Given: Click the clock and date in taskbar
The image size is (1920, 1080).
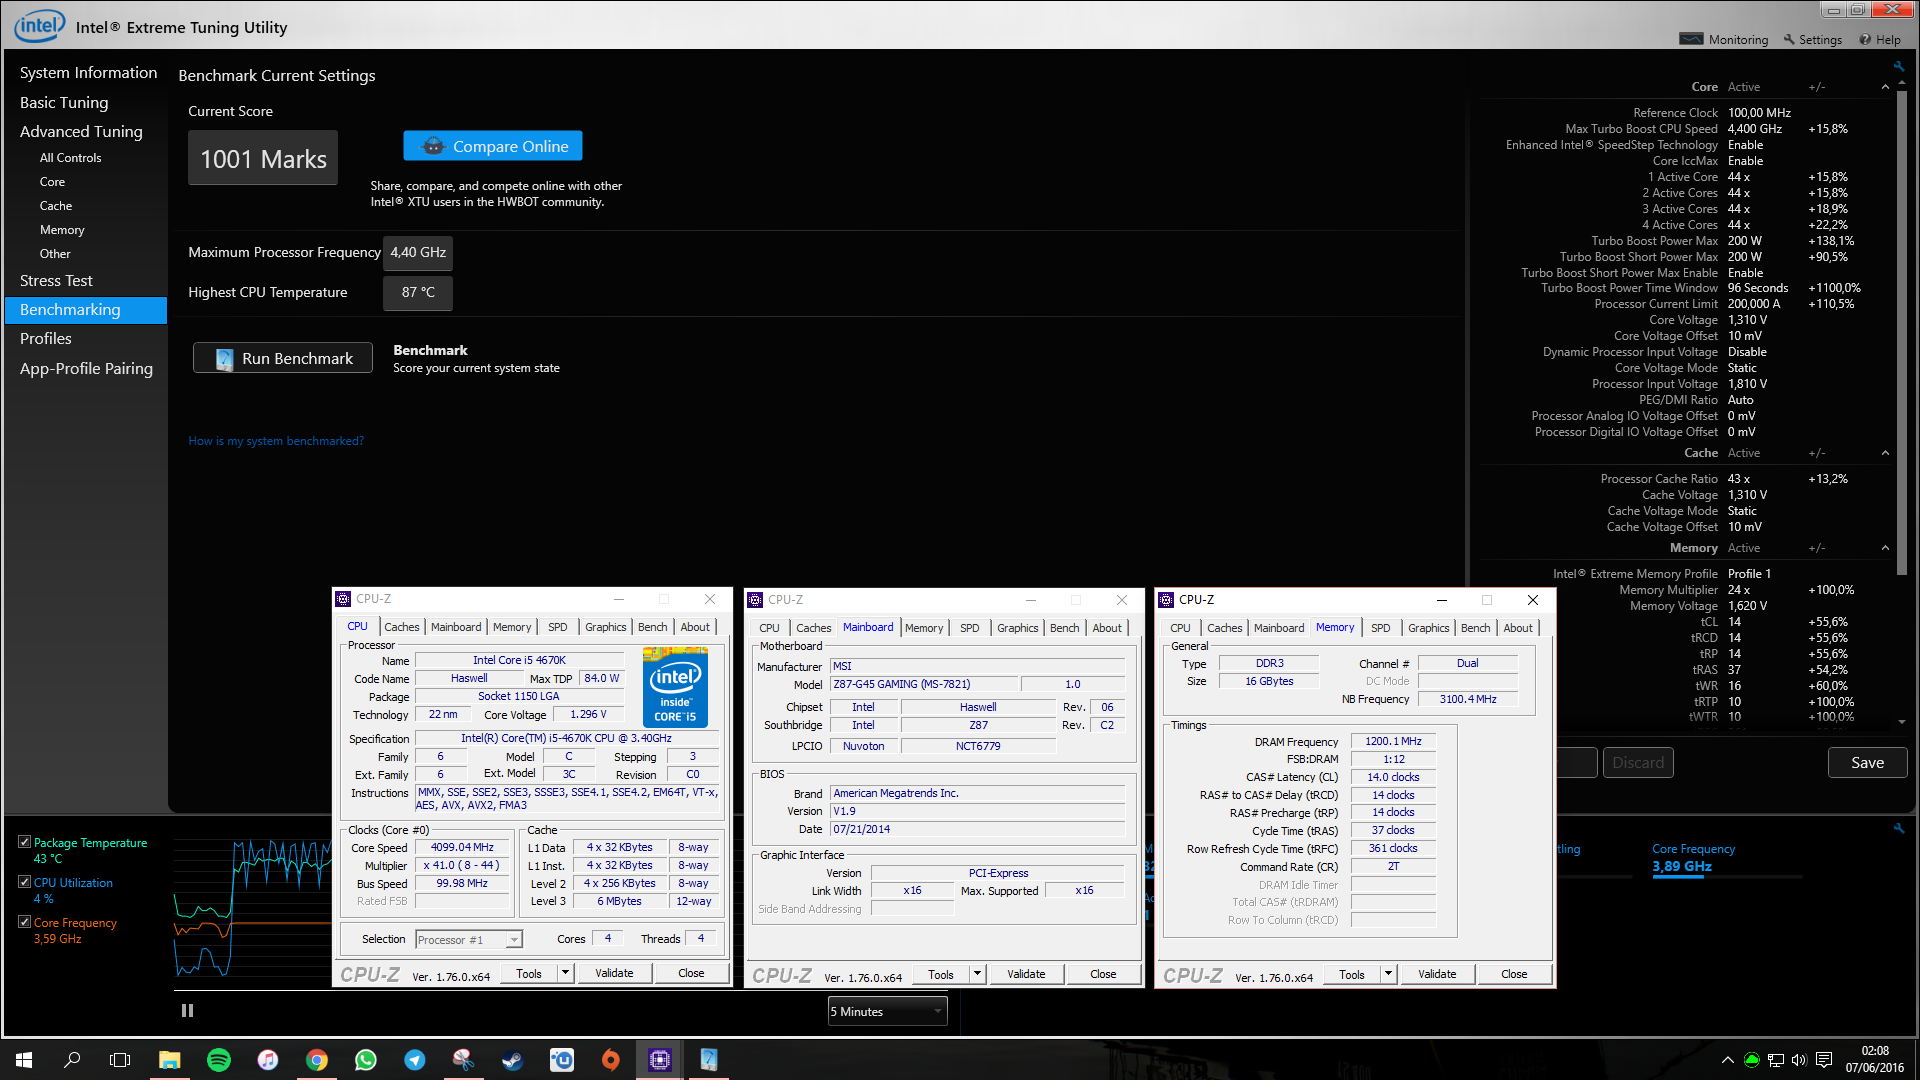Looking at the screenshot, I should (x=1875, y=1060).
